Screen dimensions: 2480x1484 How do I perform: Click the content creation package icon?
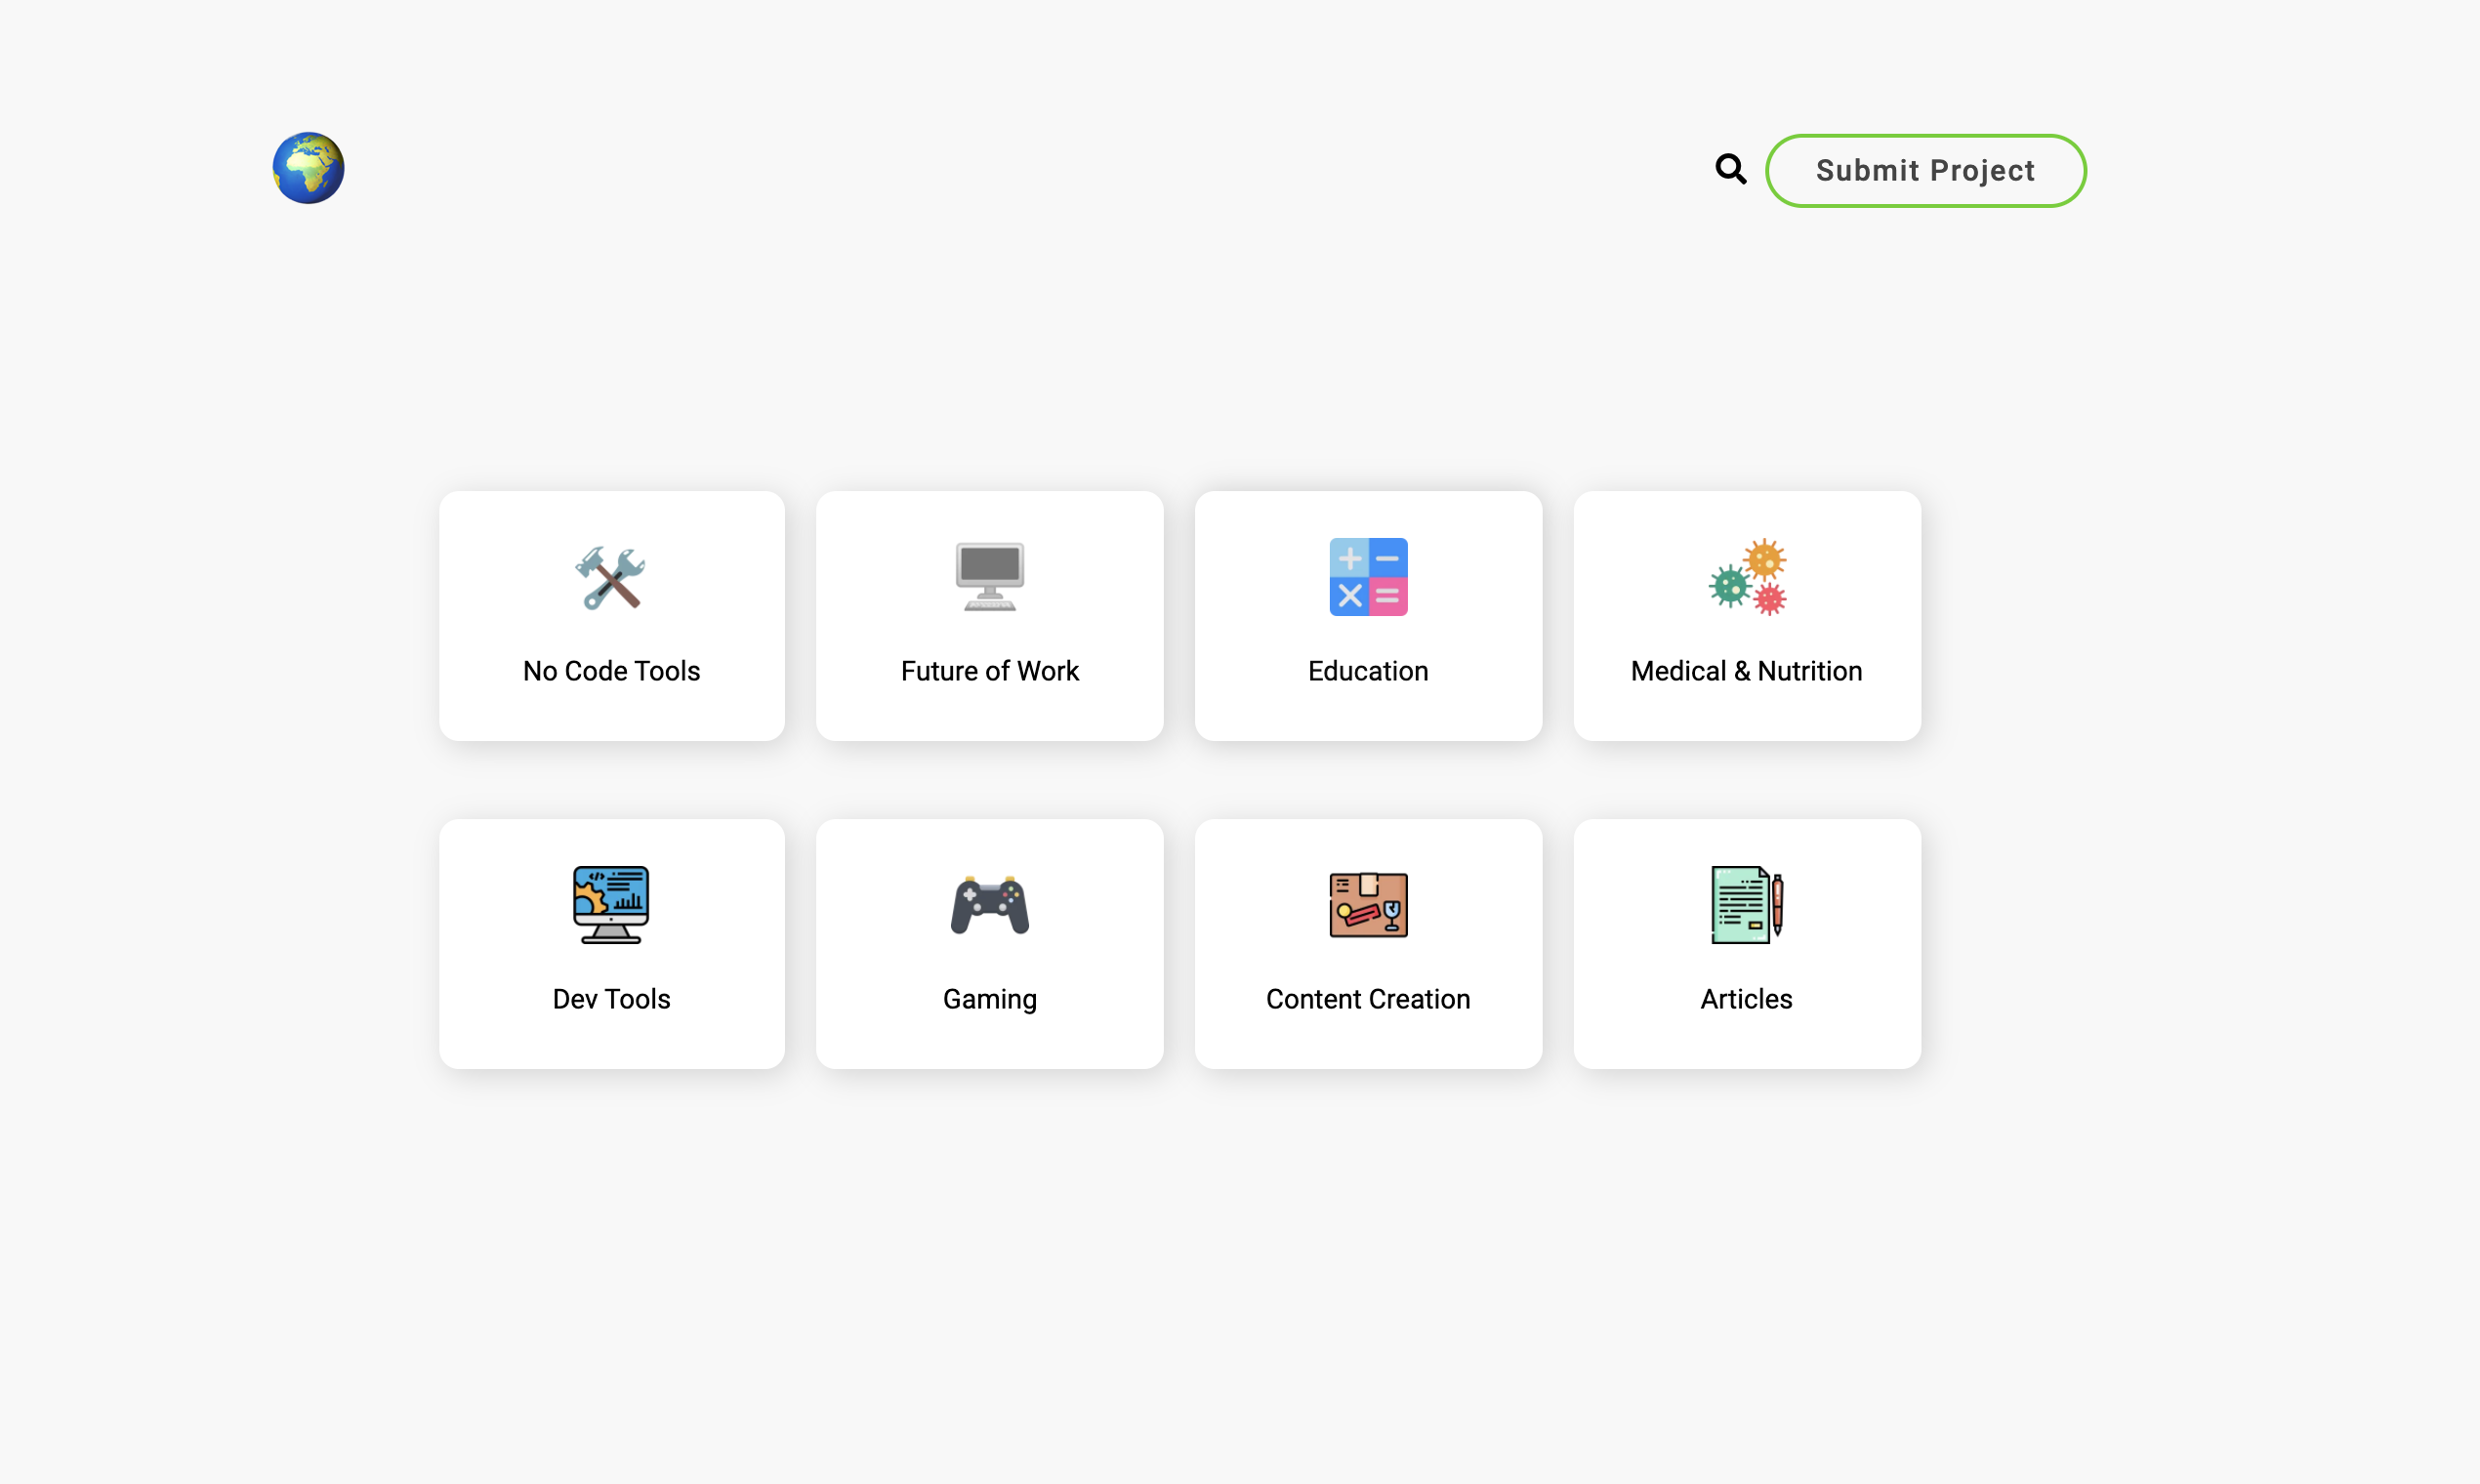point(1367,904)
